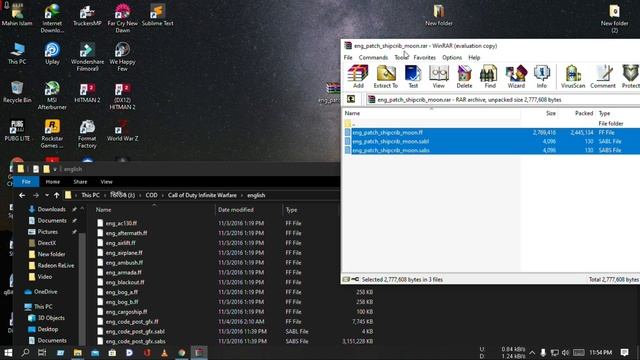Open Video folder in Explorer sidebar
The image size is (640, 360).
tap(44, 276)
